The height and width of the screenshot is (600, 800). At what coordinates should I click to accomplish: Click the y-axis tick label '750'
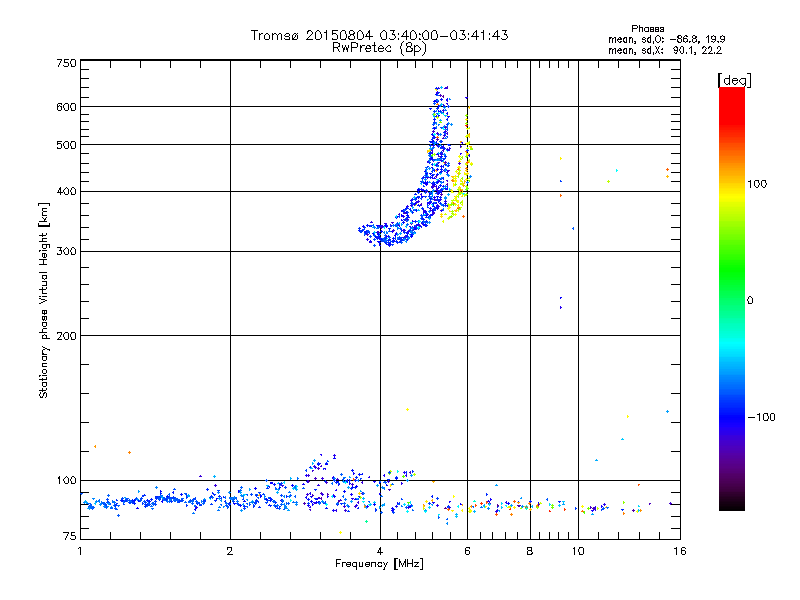tap(66, 63)
